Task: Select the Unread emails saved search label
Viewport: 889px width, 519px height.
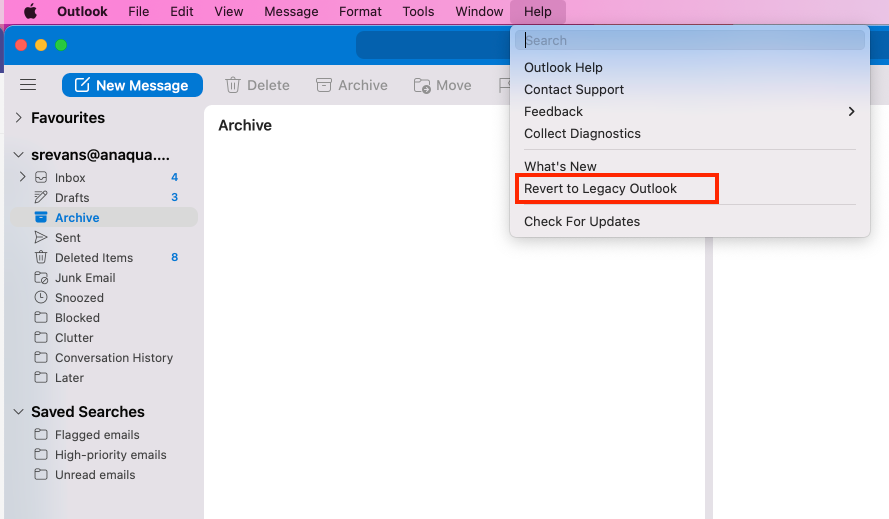Action: tap(95, 475)
